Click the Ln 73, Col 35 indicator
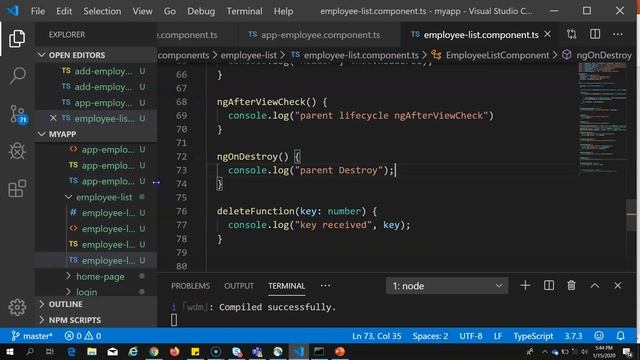 pyautogui.click(x=376, y=336)
